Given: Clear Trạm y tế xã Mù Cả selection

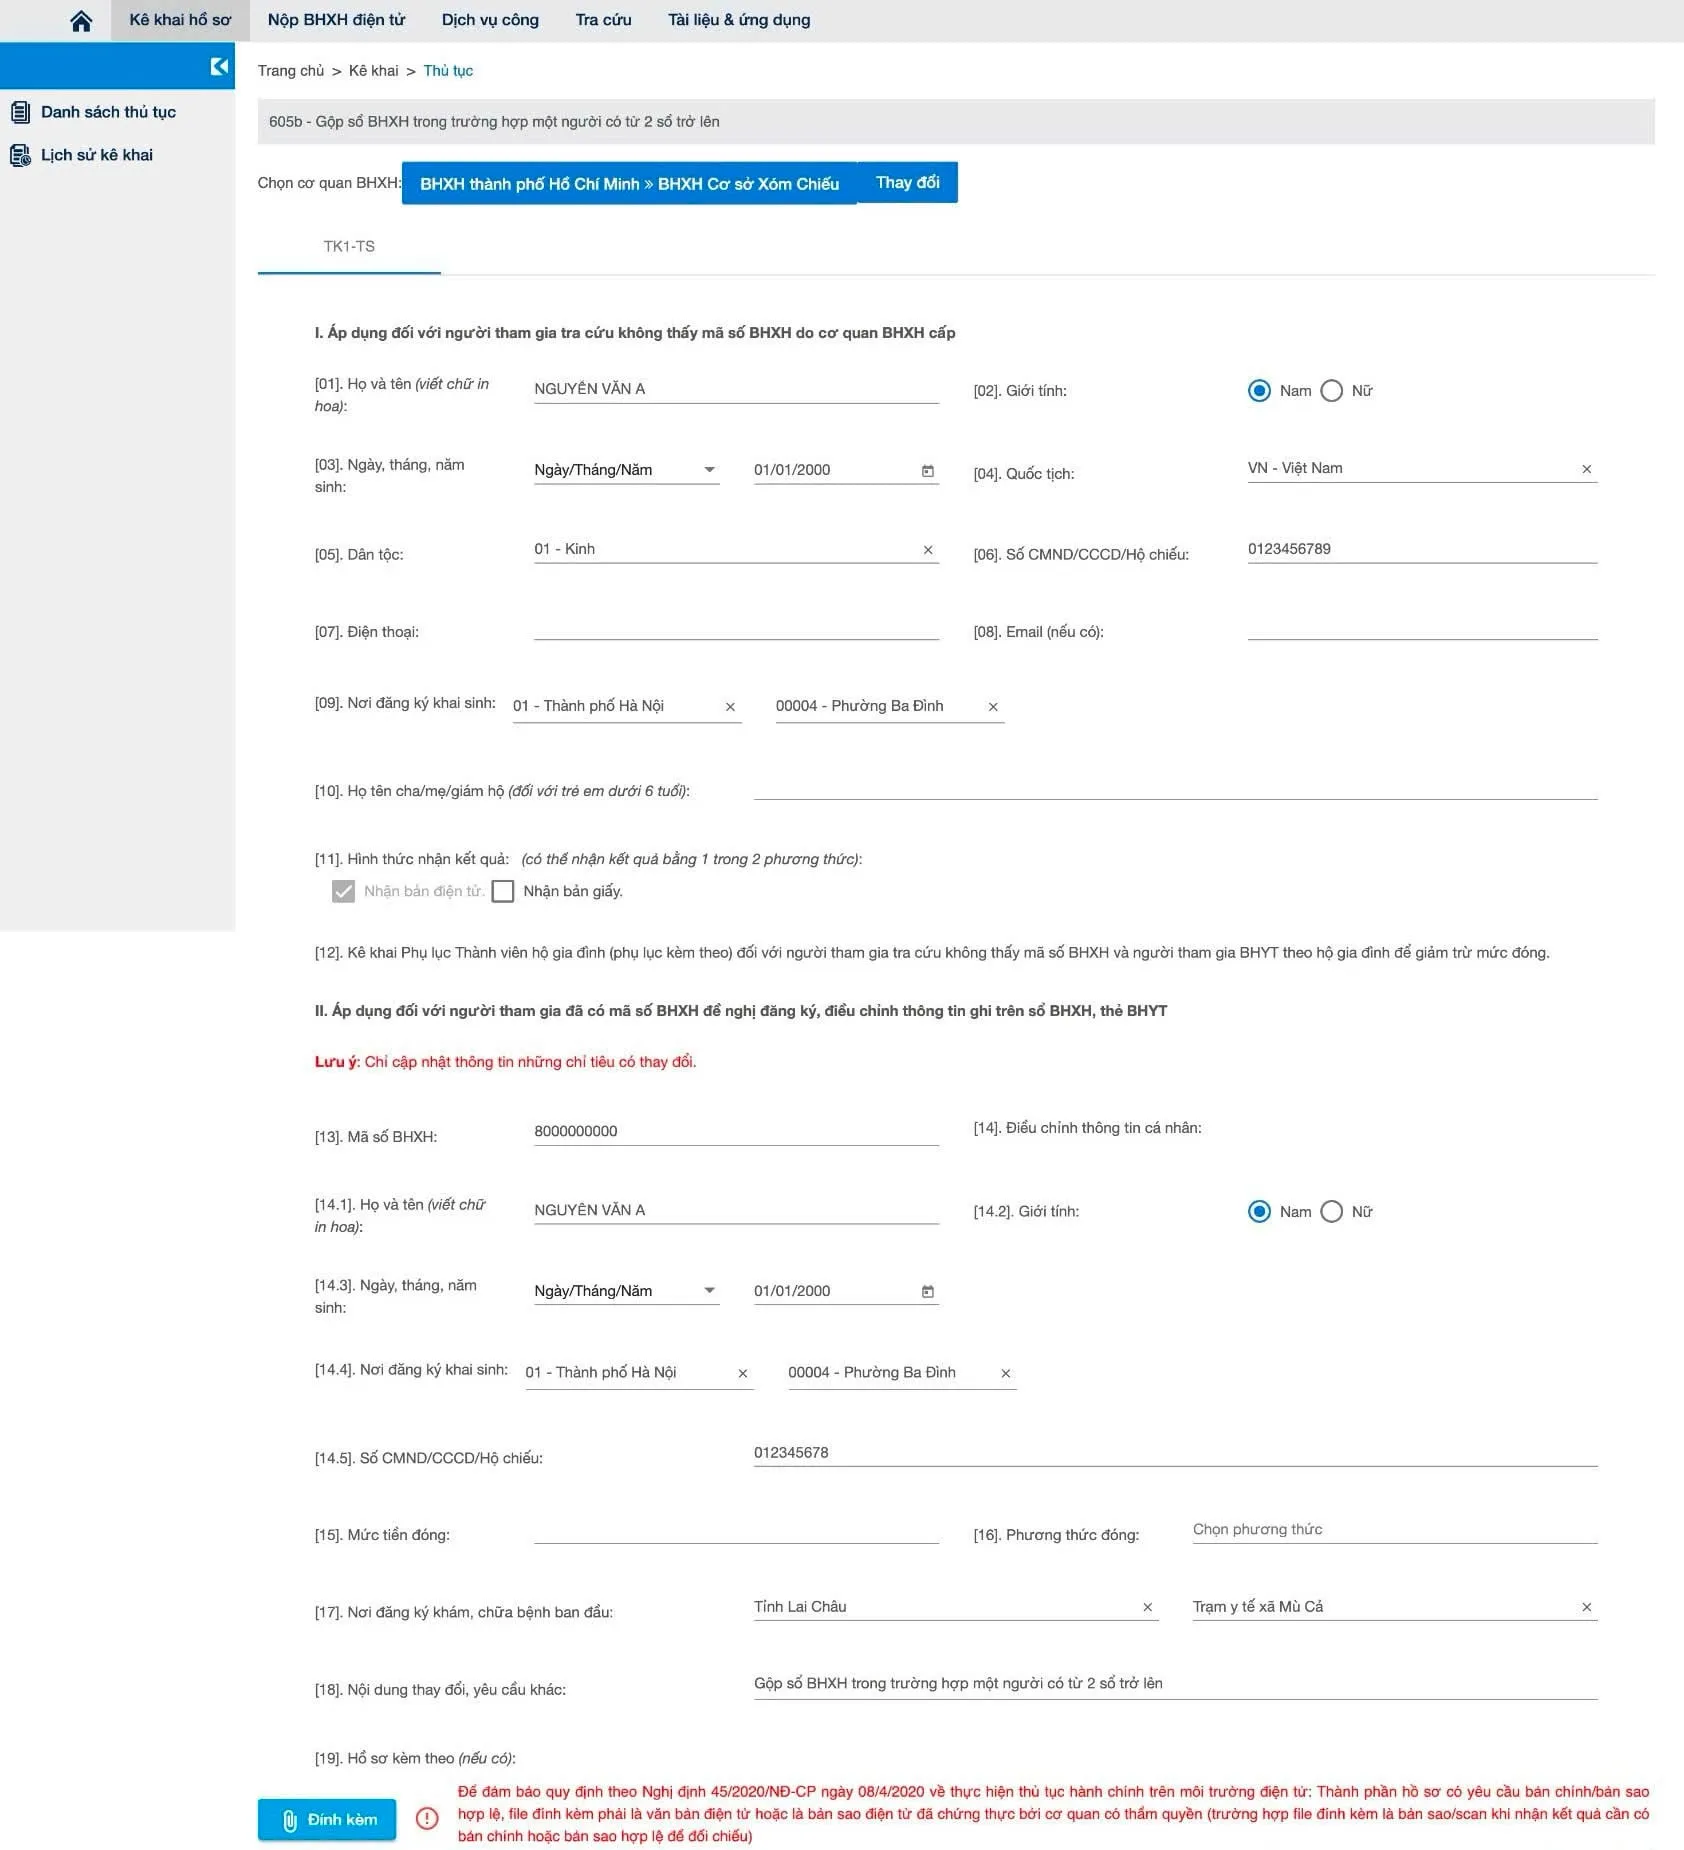Looking at the screenshot, I should click(x=1586, y=1607).
